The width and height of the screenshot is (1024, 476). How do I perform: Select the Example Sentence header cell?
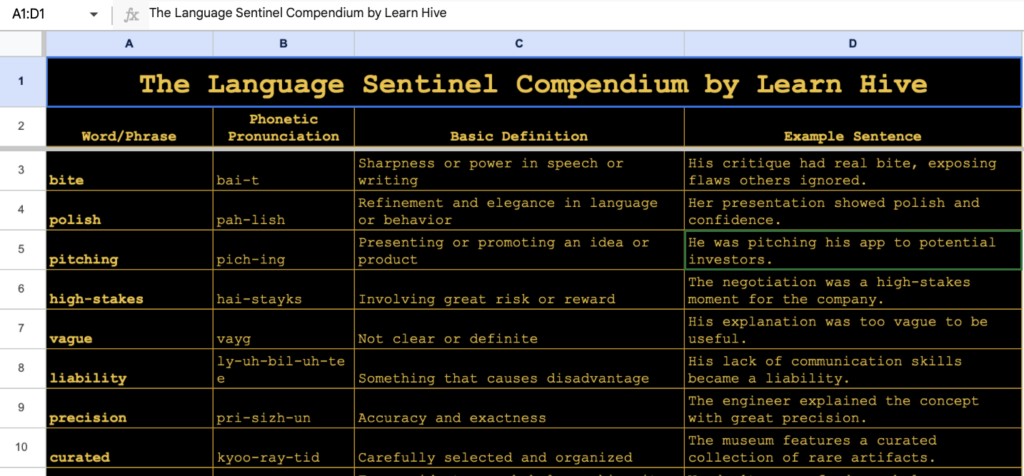coord(853,127)
